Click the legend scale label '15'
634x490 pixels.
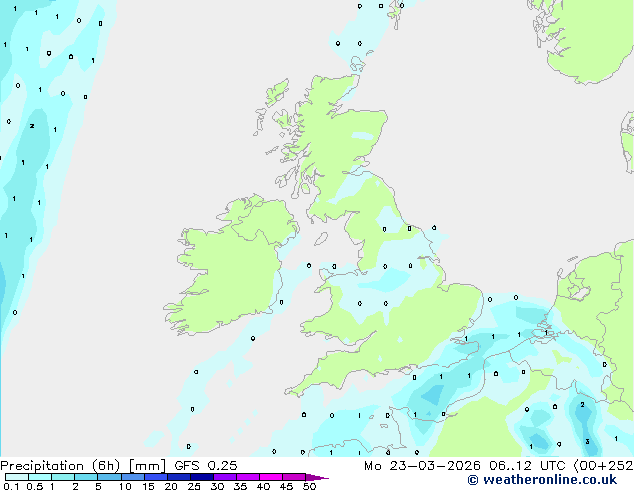pyautogui.click(x=148, y=486)
